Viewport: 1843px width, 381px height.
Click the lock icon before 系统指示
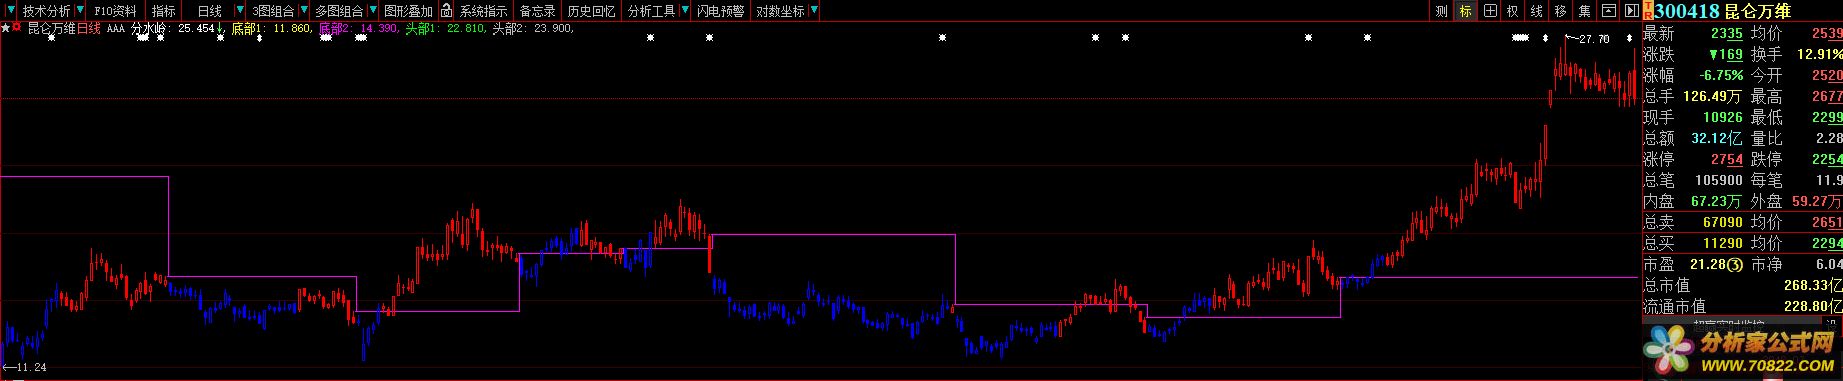tap(447, 11)
